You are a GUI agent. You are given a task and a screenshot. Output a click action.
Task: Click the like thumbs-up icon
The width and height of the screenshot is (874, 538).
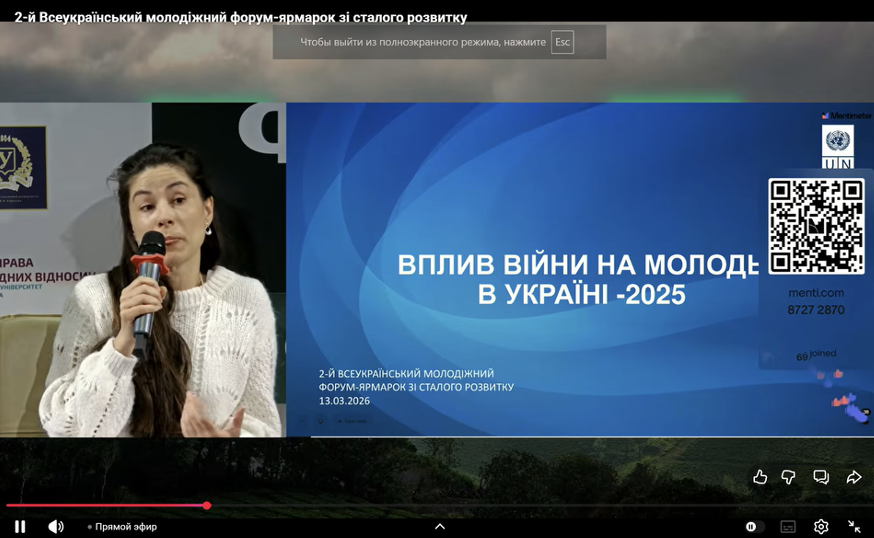click(x=760, y=477)
